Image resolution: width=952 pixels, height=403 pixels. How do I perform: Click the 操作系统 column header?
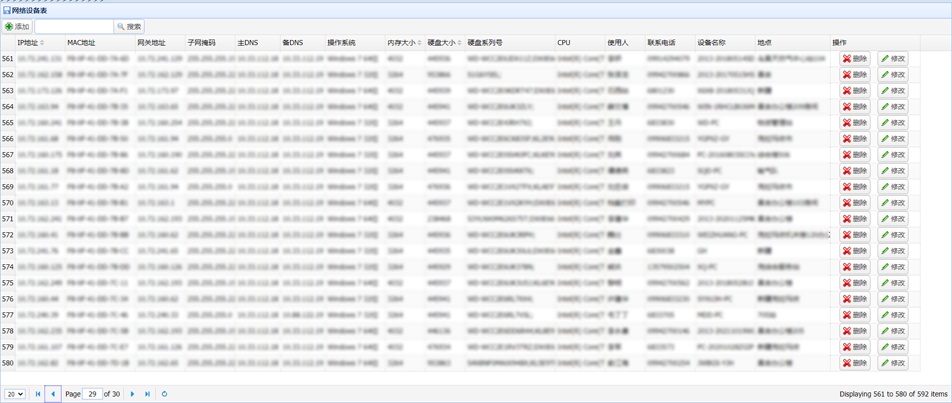[355, 43]
